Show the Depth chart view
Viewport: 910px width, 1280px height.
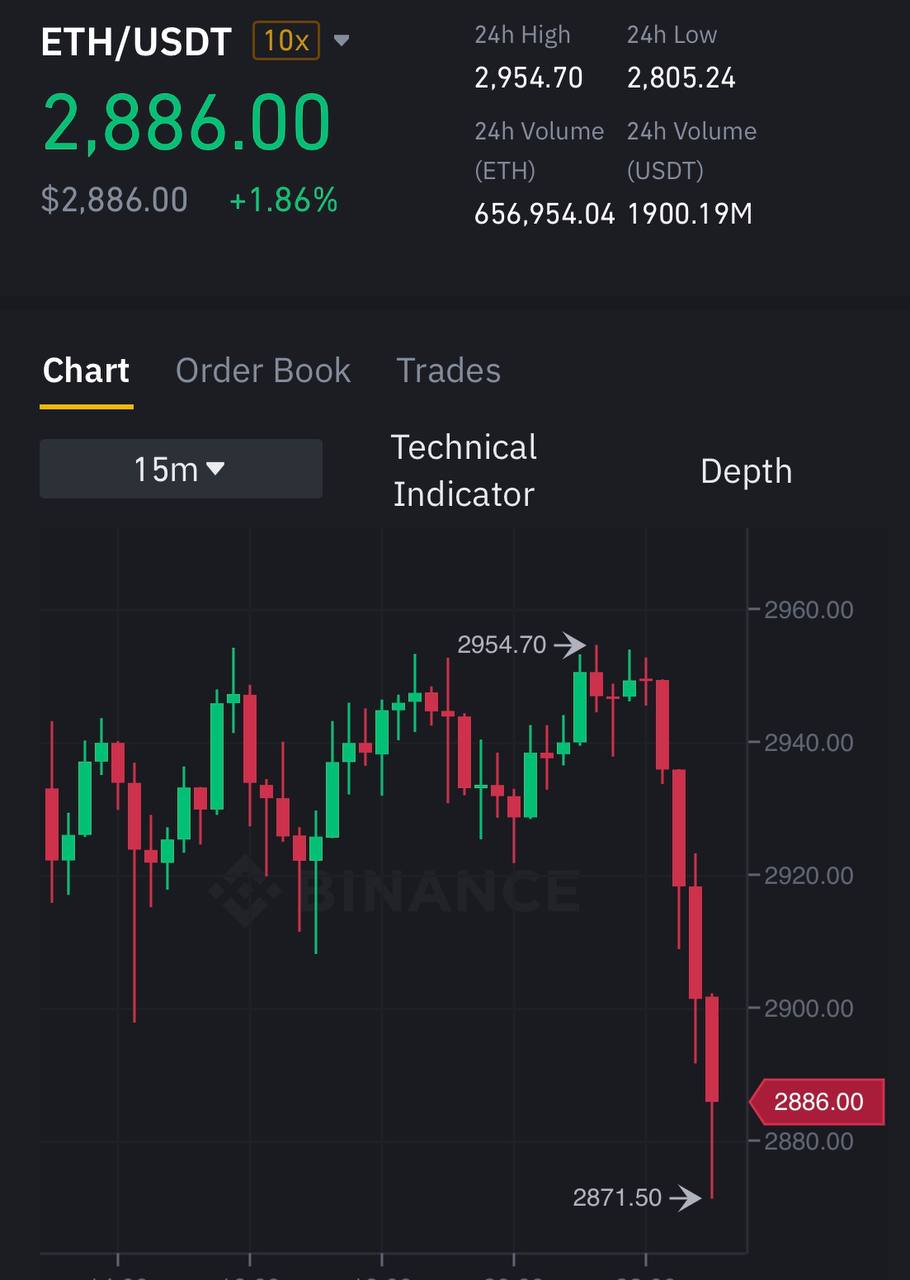pyautogui.click(x=746, y=471)
